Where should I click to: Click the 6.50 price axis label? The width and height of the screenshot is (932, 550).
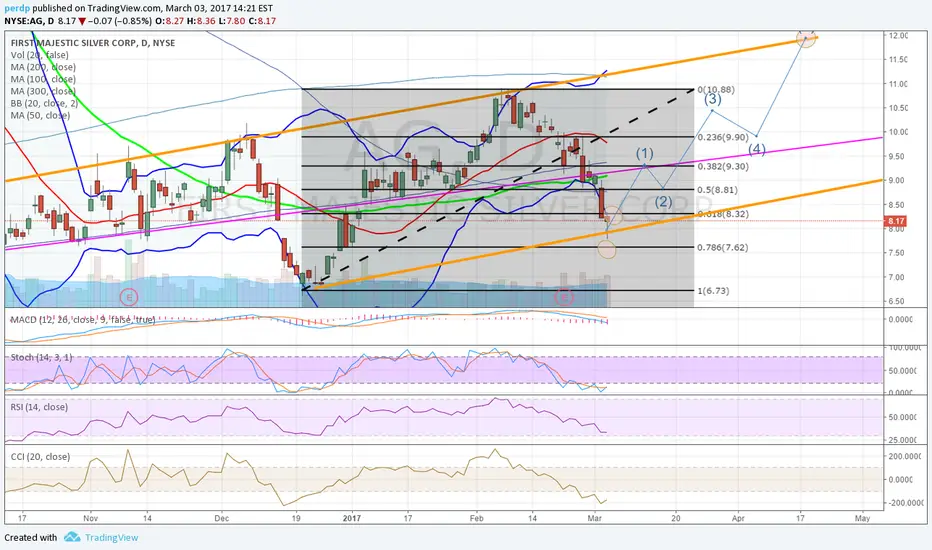tap(896, 301)
